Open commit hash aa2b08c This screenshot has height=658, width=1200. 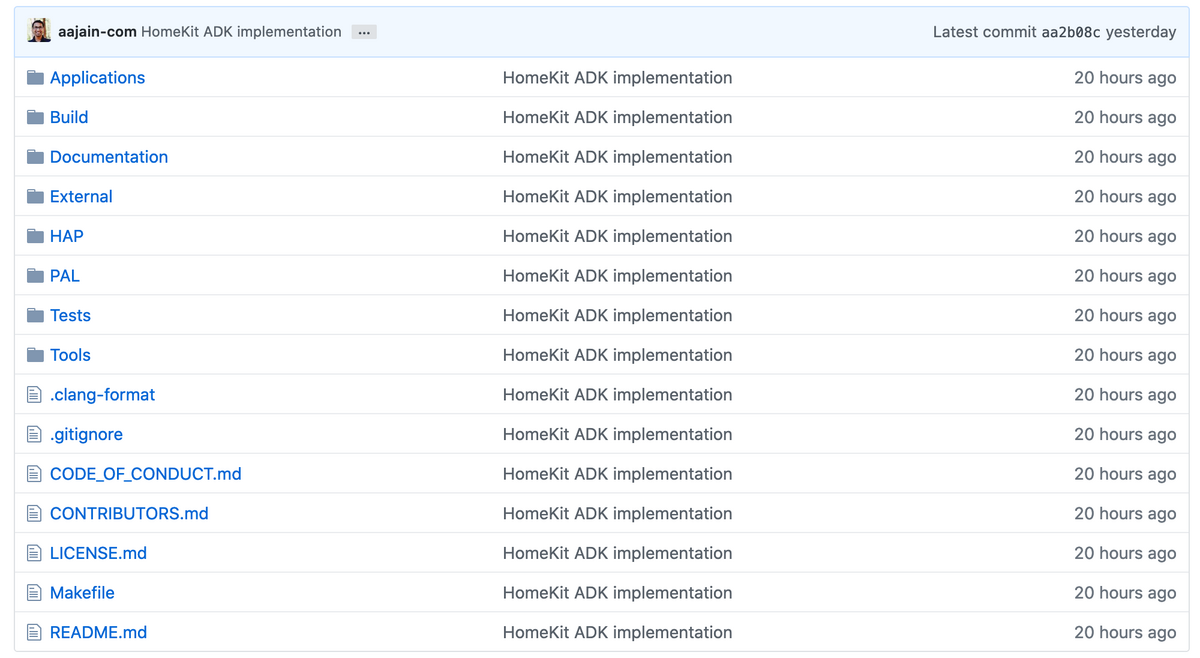[1071, 32]
